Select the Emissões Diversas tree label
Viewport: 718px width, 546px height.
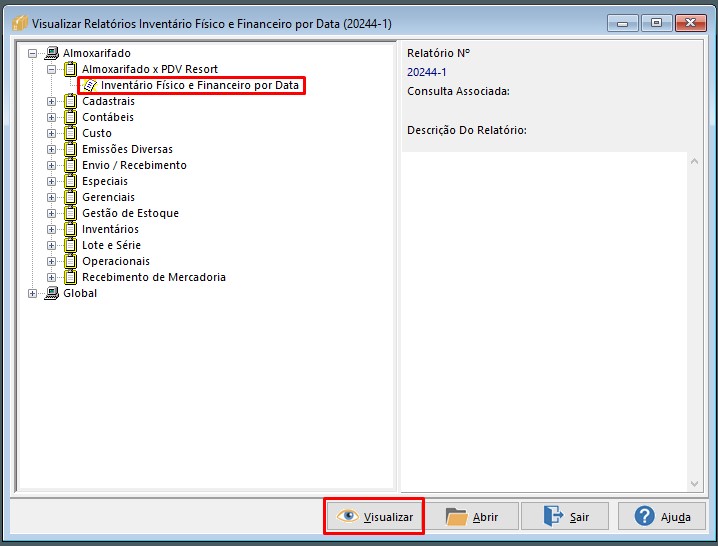tap(127, 149)
